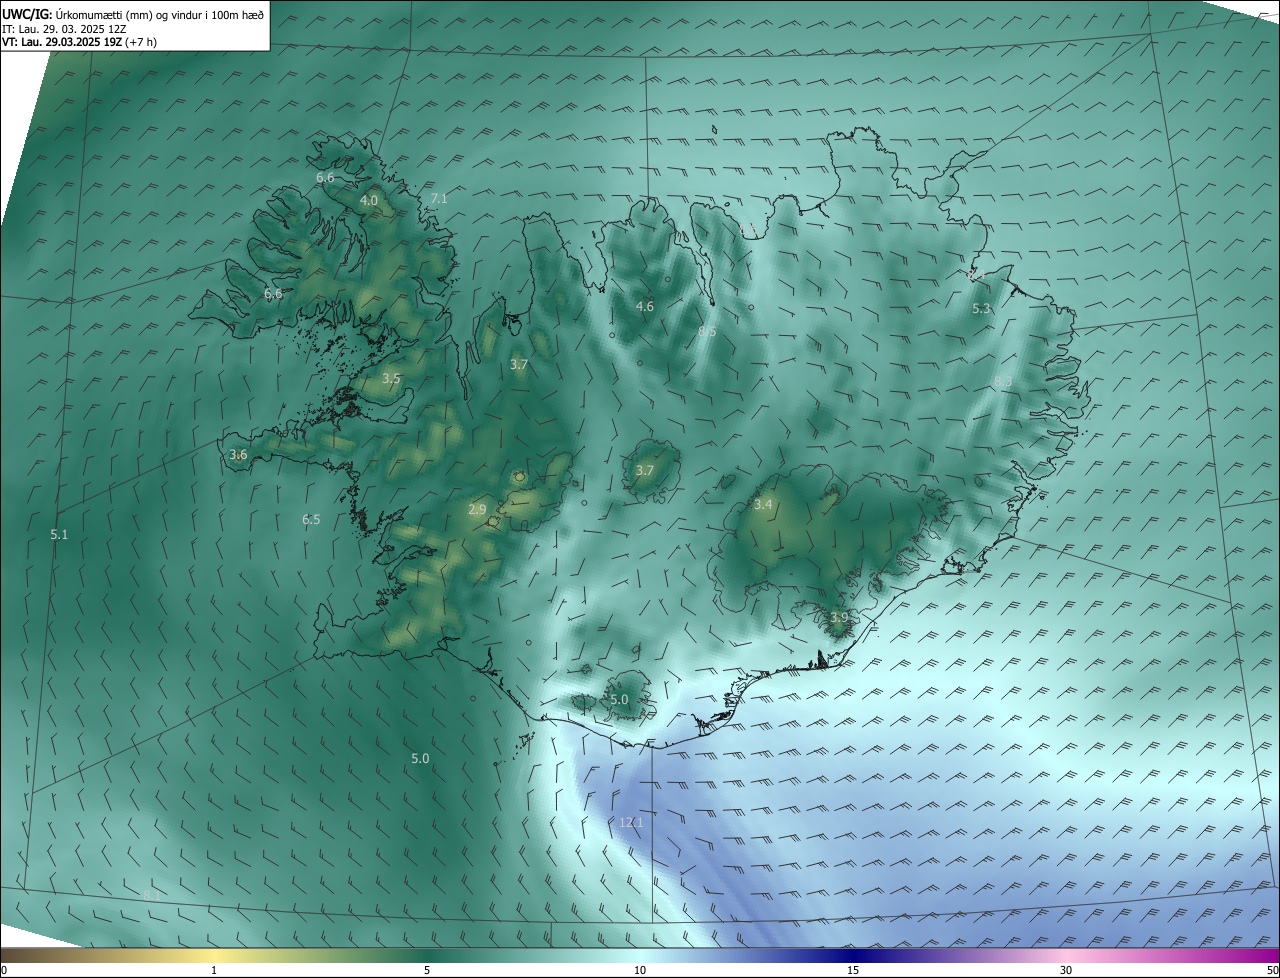The width and height of the screenshot is (1280, 978).
Task: Click the 8.3 value label in east Iceland
Action: click(1003, 381)
